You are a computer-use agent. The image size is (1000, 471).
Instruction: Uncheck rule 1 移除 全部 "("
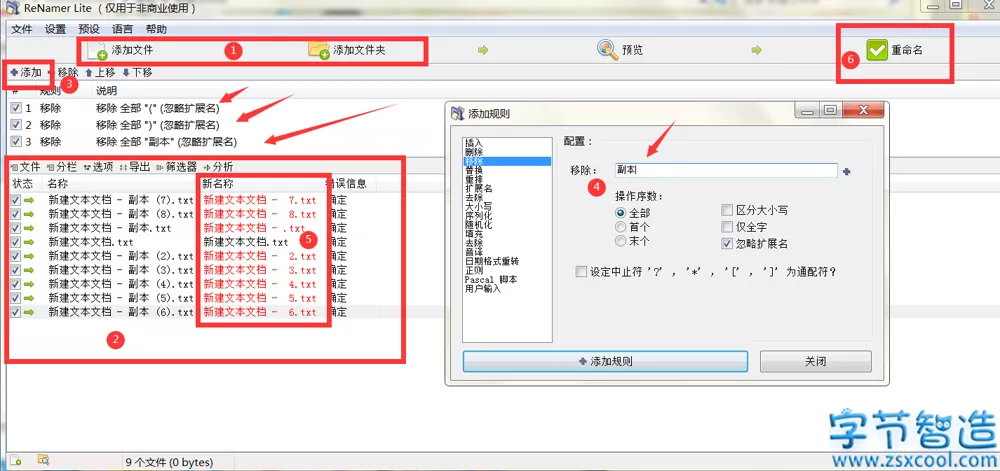(16, 108)
